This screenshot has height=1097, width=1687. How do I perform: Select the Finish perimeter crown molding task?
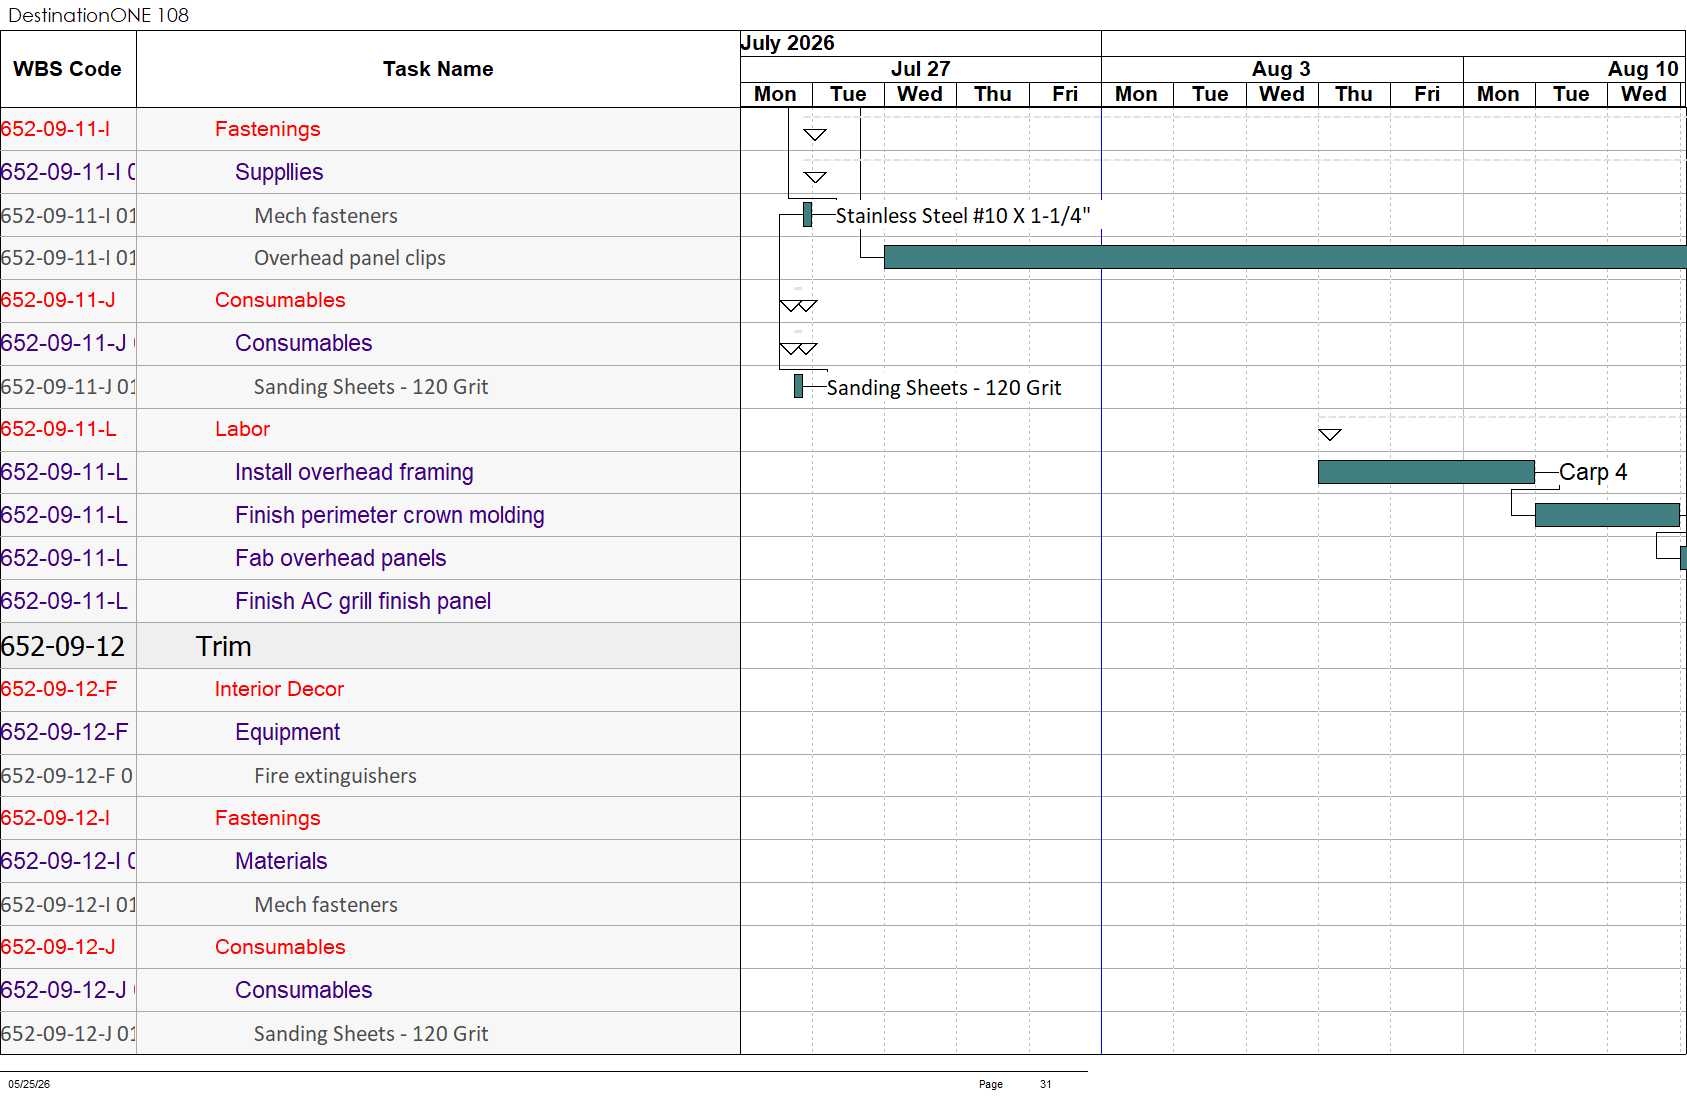370,515
